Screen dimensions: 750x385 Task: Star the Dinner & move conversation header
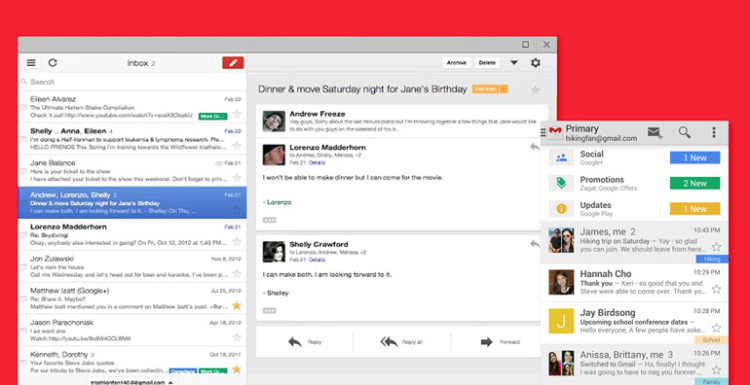(535, 90)
